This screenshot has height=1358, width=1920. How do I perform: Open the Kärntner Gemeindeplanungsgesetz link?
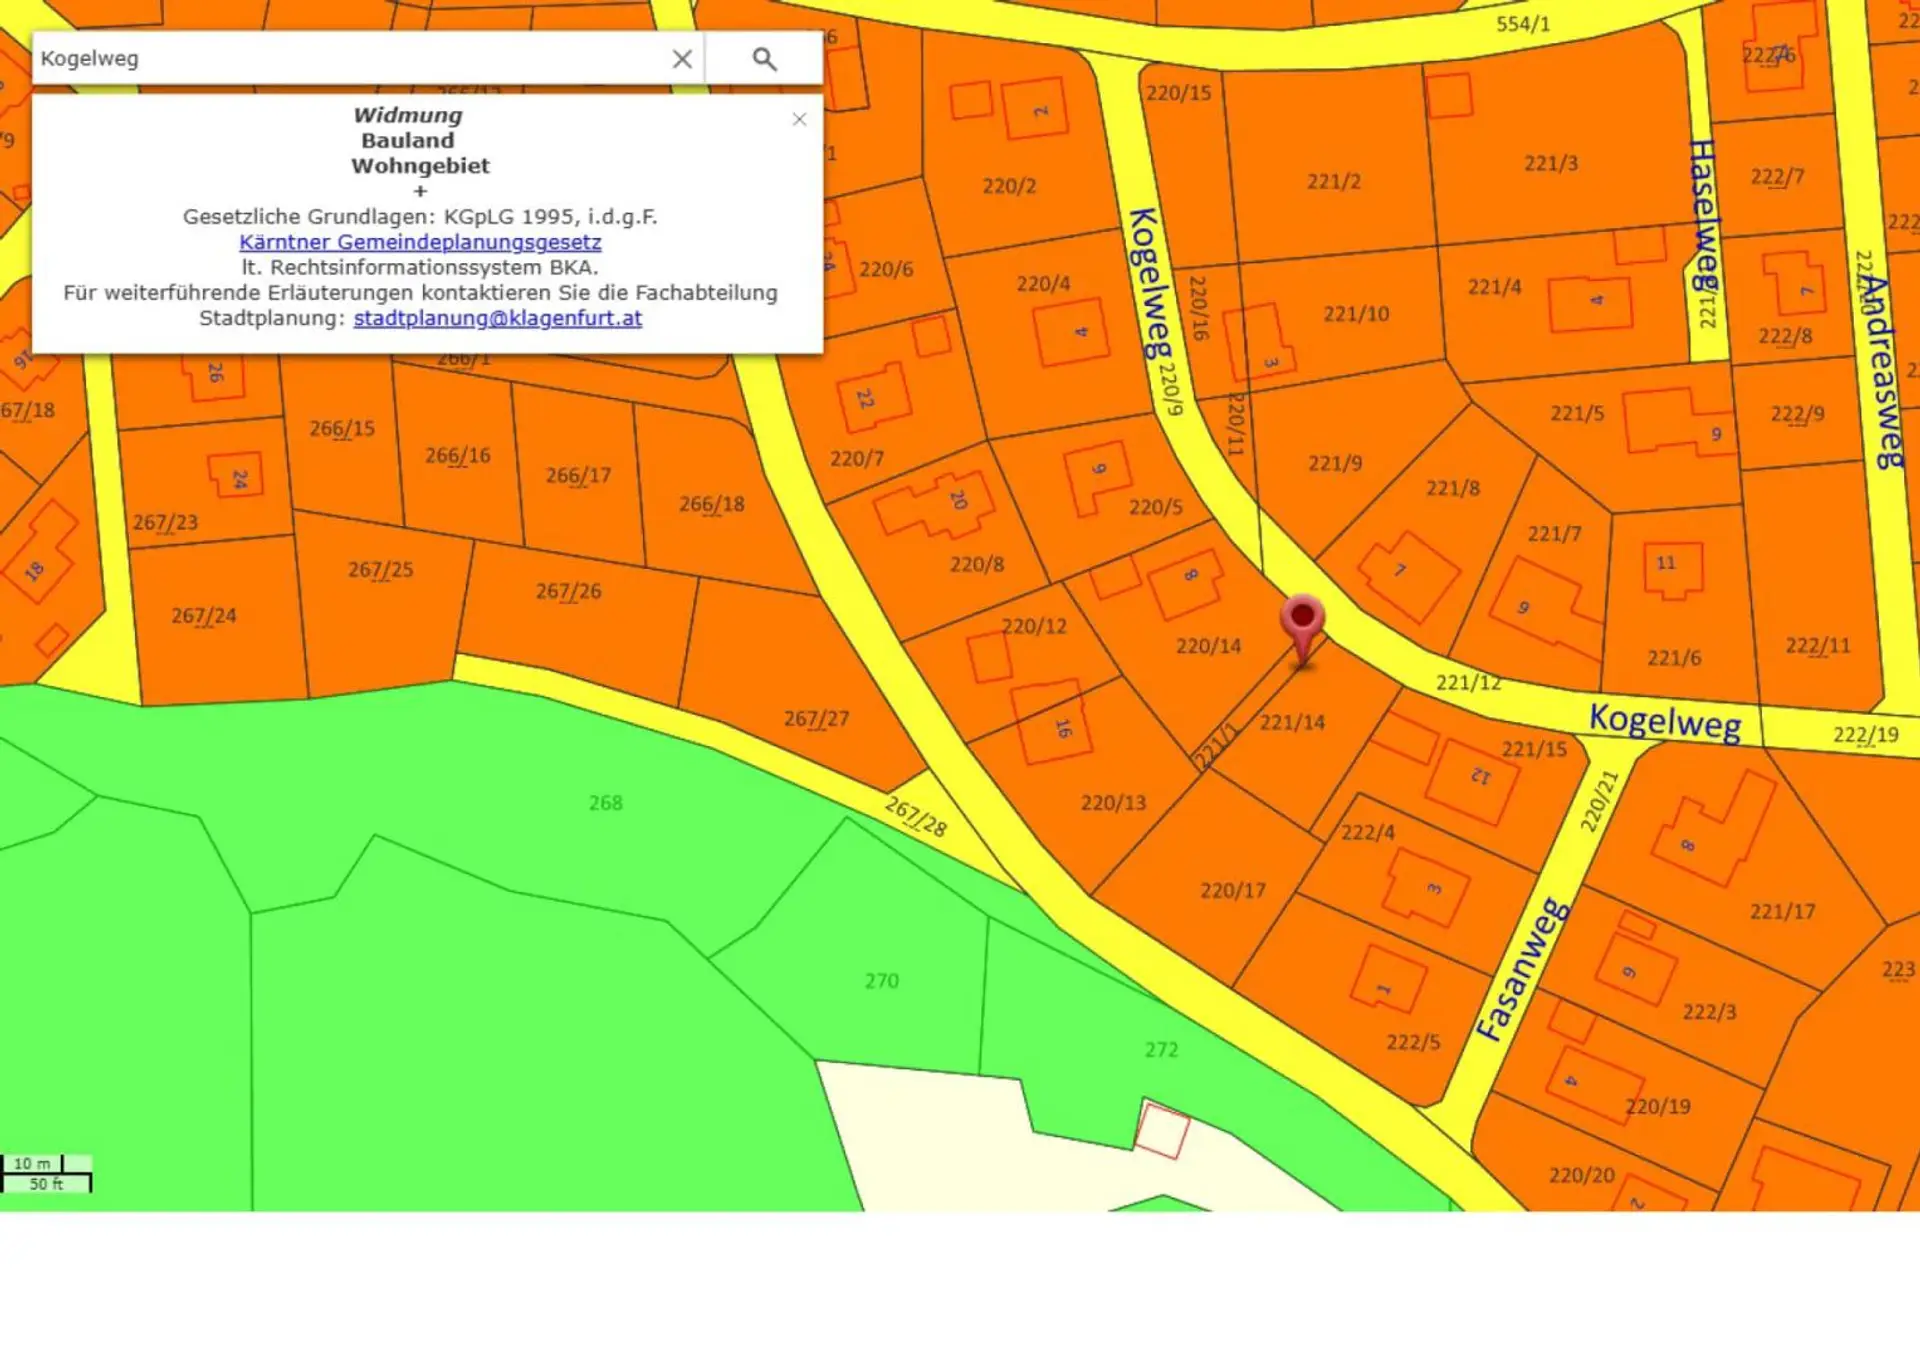tap(420, 242)
